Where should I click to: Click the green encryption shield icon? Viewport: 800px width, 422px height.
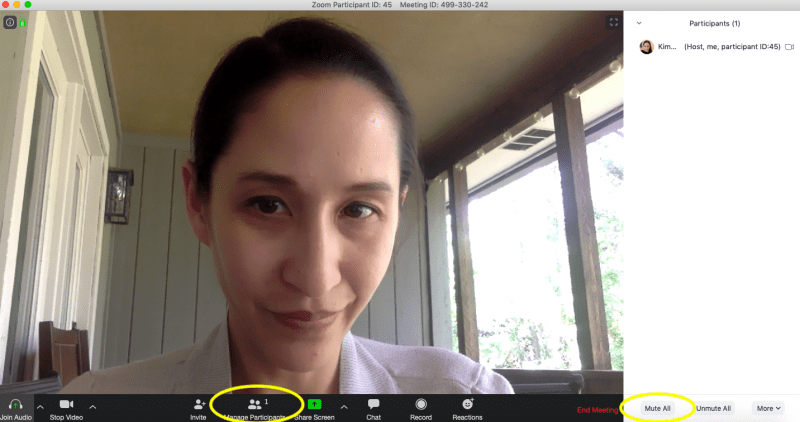point(22,22)
